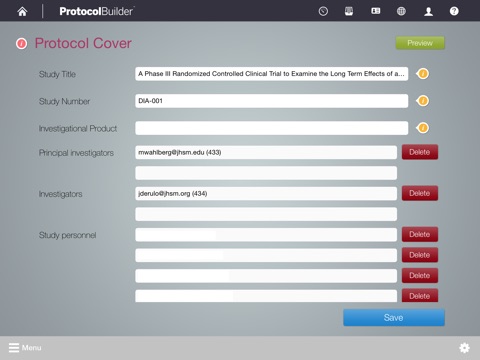Show info for Protocol Cover heading

coord(22,43)
